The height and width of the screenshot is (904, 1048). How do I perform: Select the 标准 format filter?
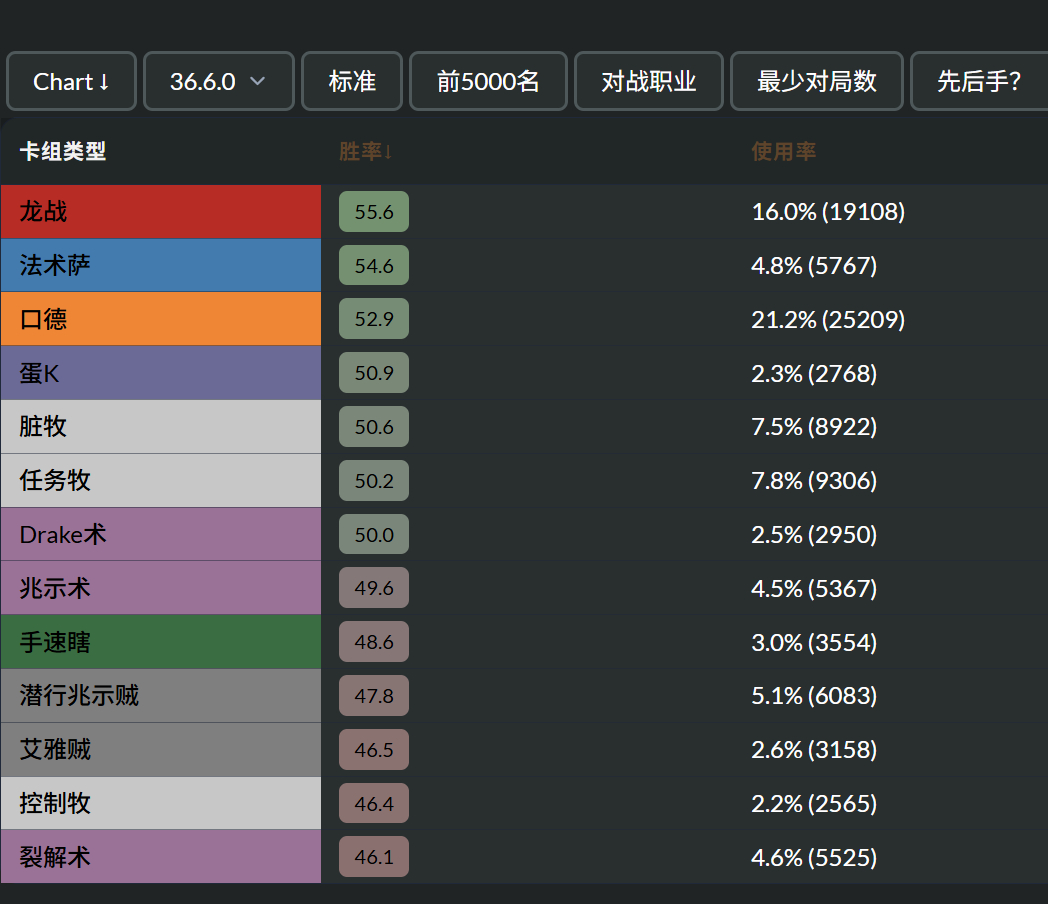352,82
